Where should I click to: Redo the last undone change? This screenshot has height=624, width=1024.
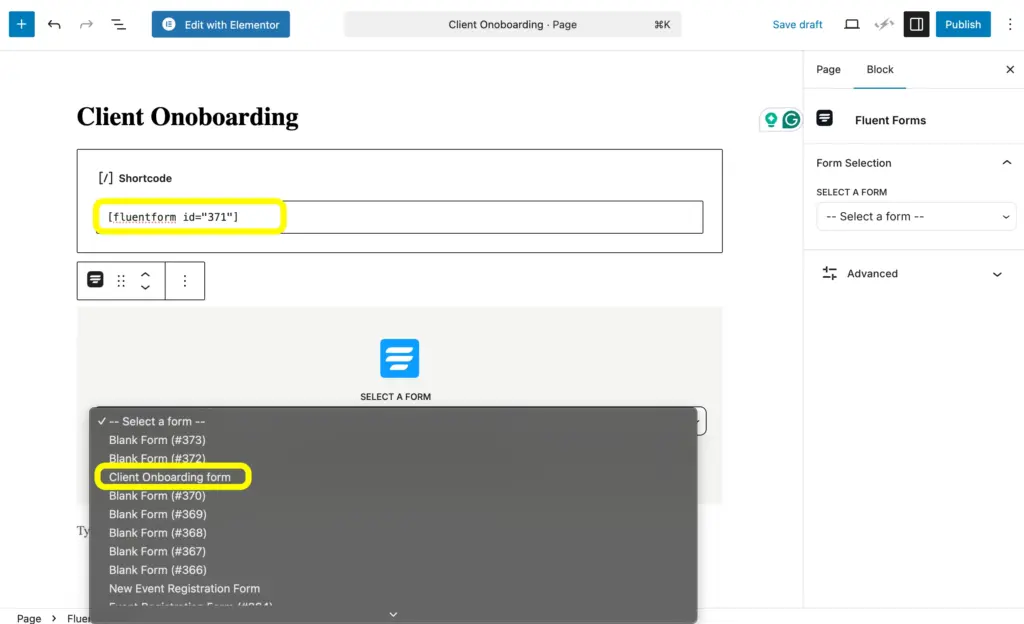[86, 24]
